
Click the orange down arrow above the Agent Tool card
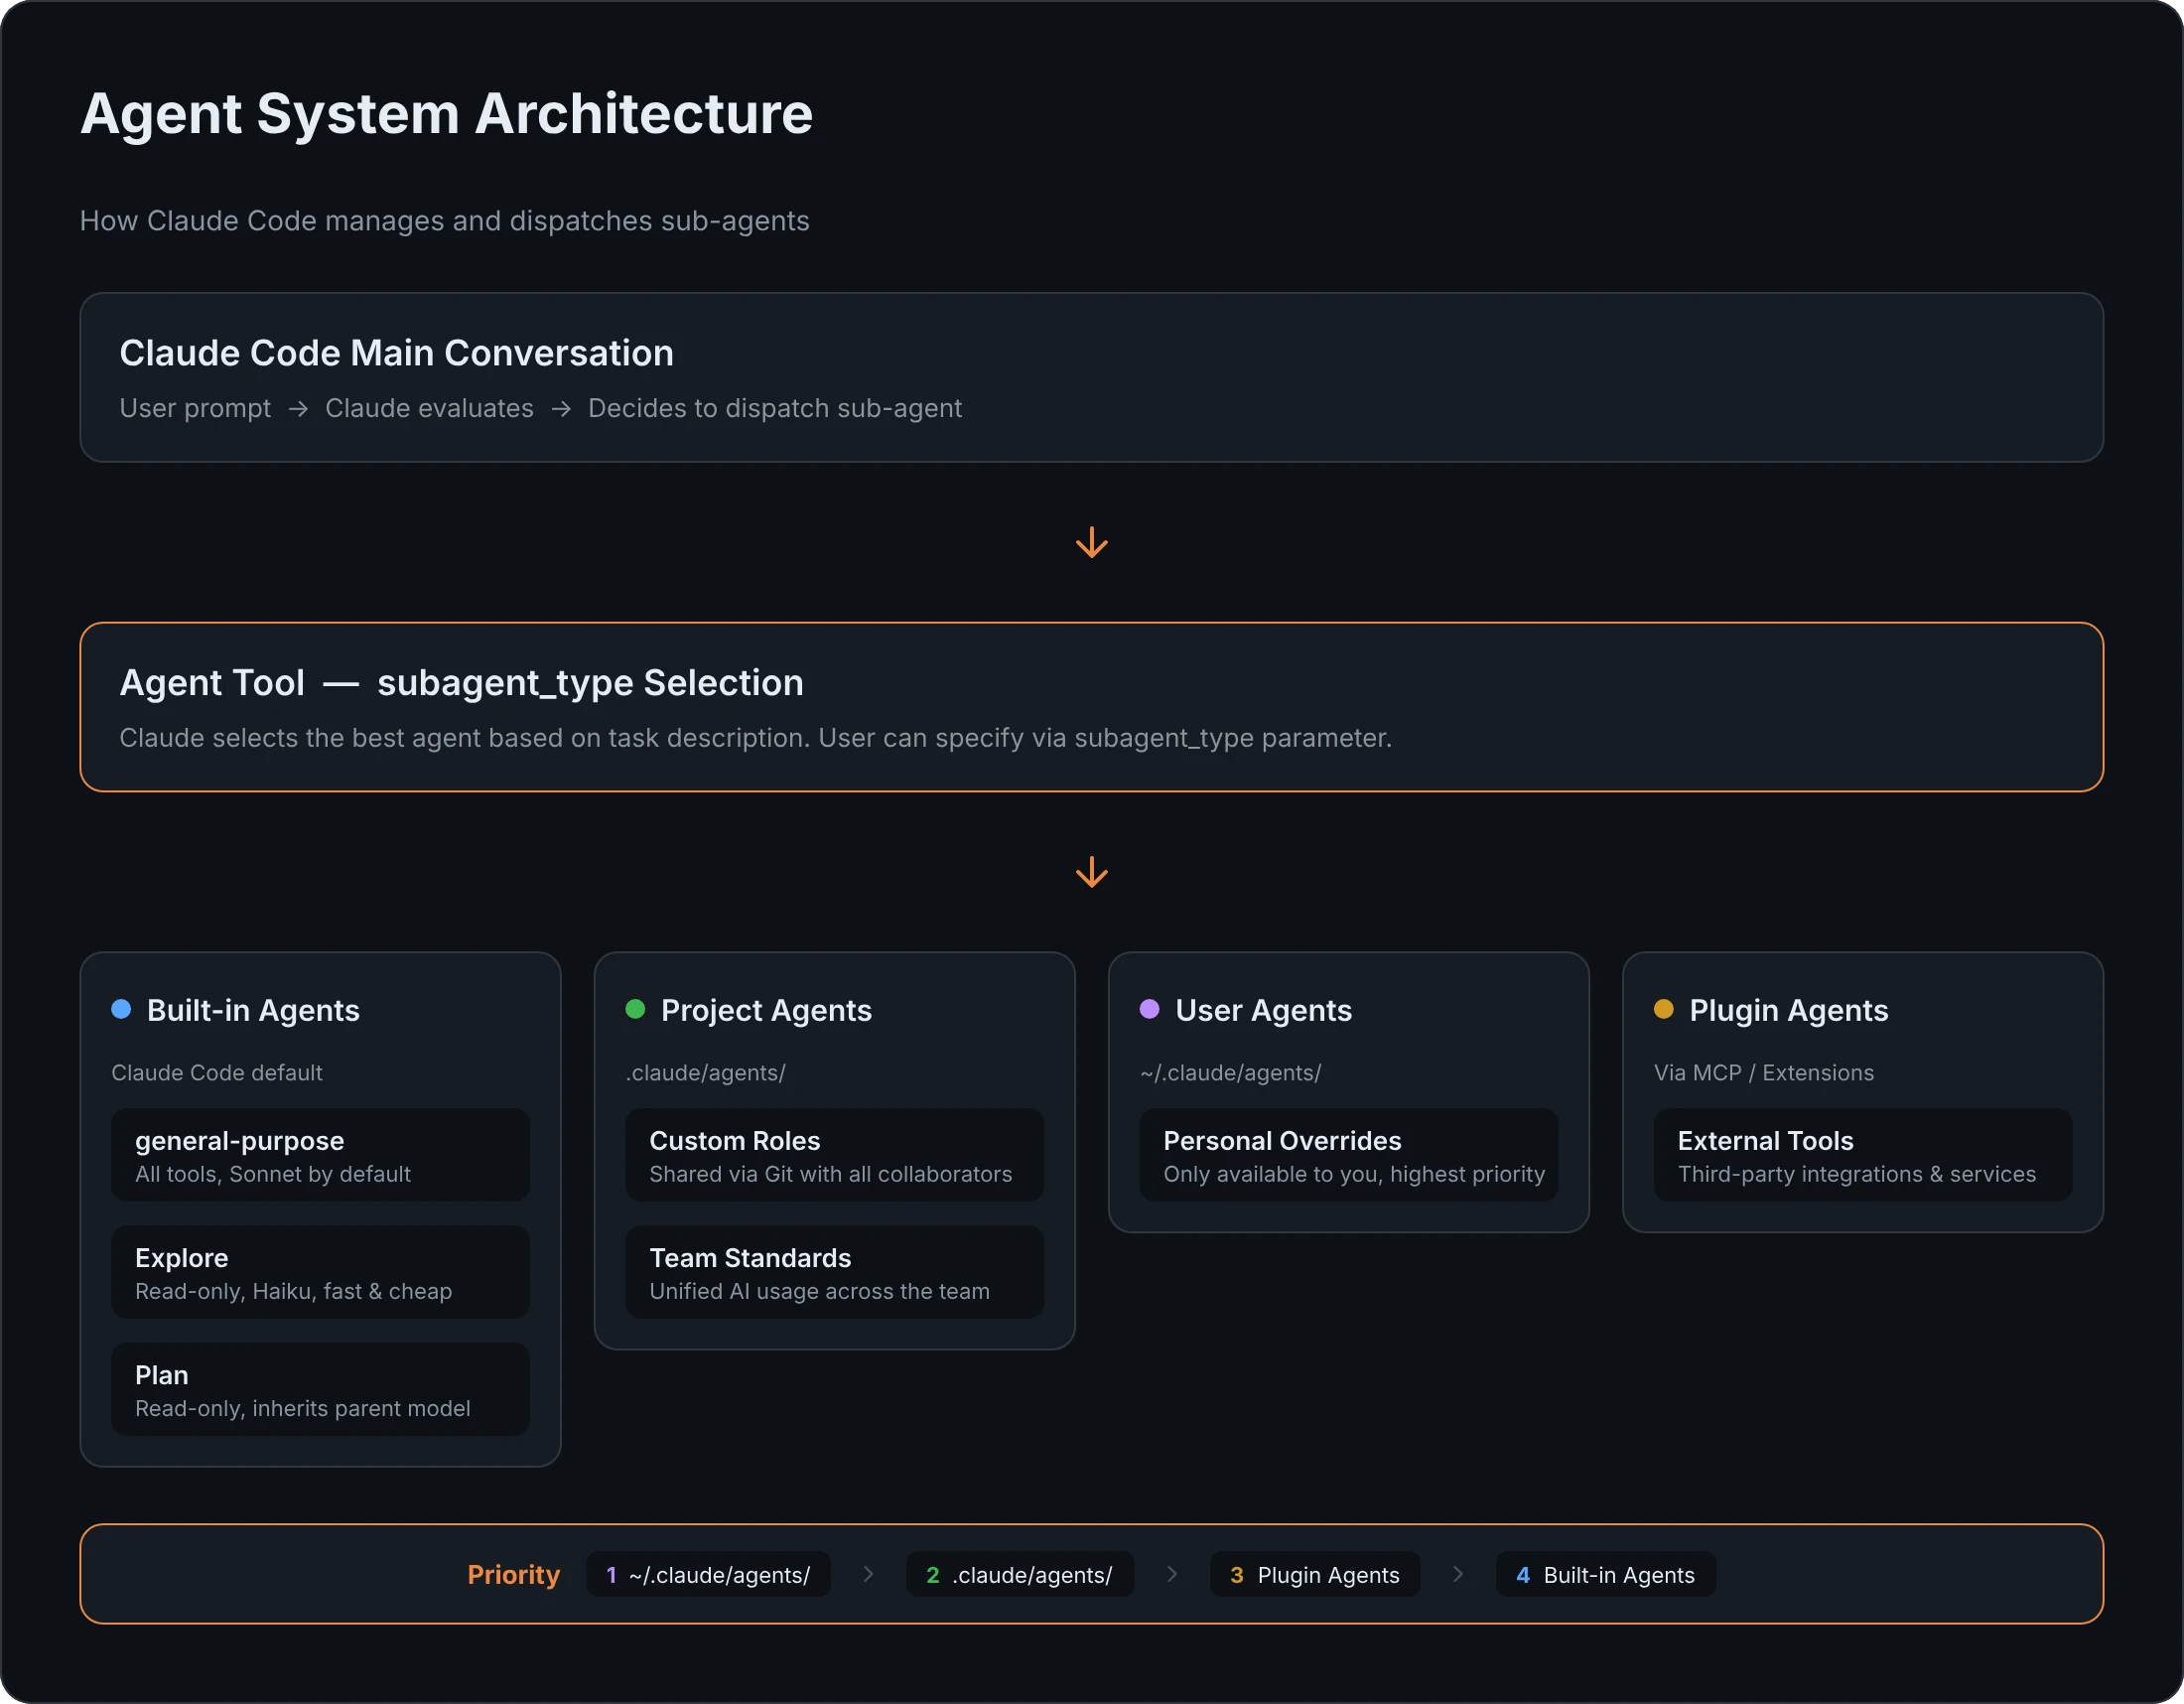tap(1092, 543)
